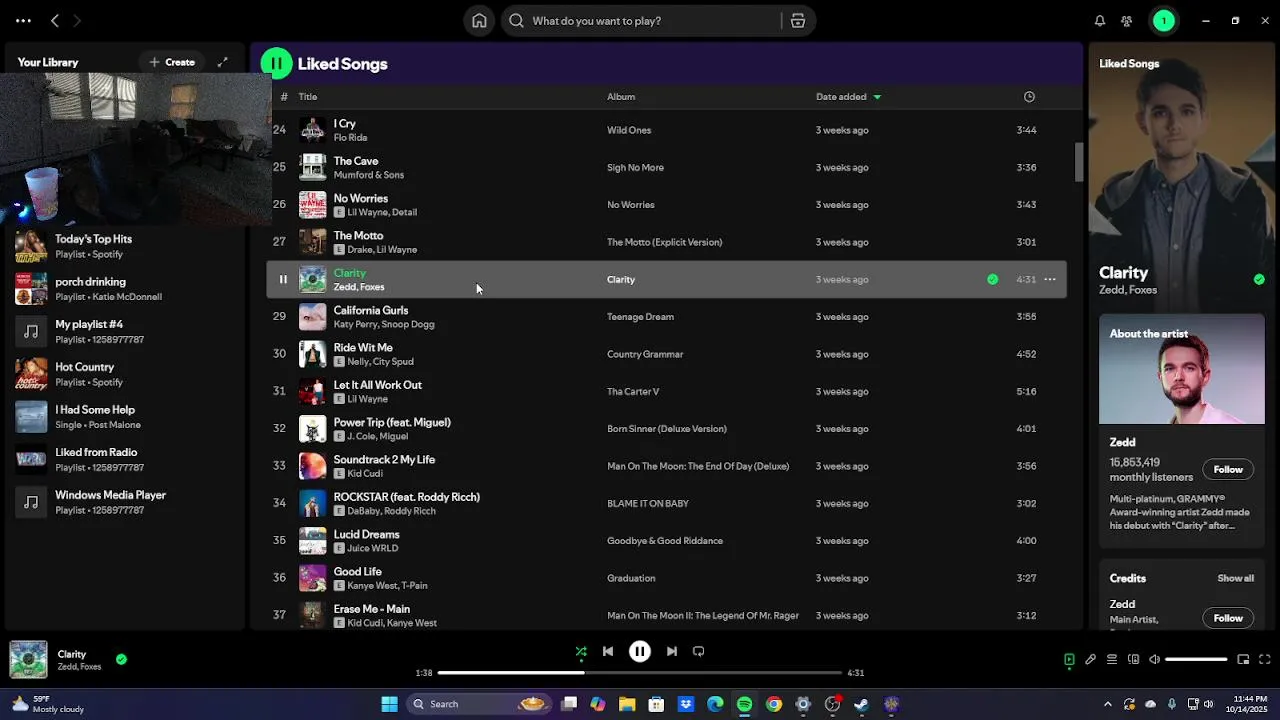Open Dropbox from the taskbar
Screen dimensions: 1280x720
coord(686,705)
